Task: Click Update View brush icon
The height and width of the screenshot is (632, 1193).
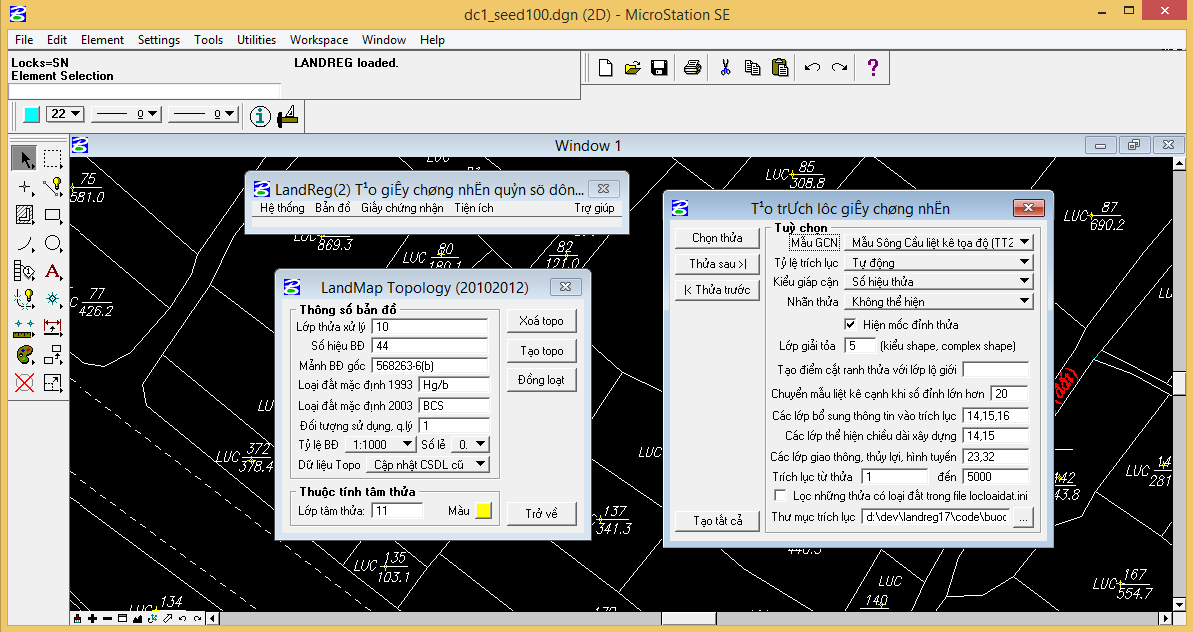Action: click(x=78, y=619)
